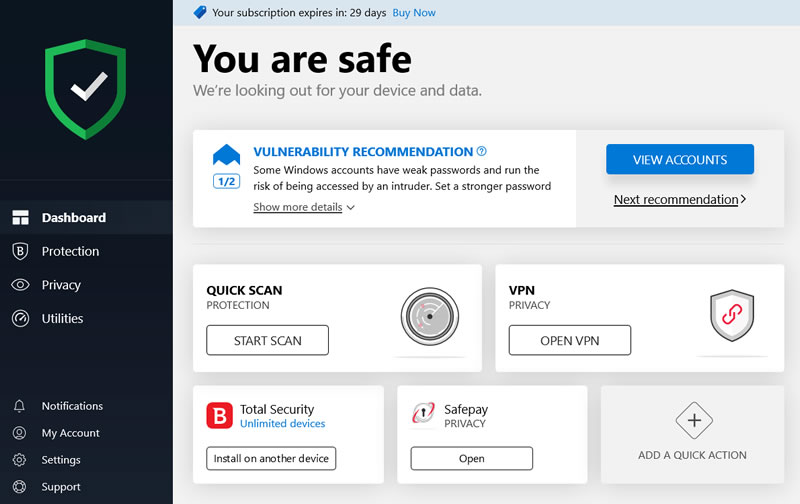Click the Unlimited devices link
The width and height of the screenshot is (800, 504).
(282, 423)
